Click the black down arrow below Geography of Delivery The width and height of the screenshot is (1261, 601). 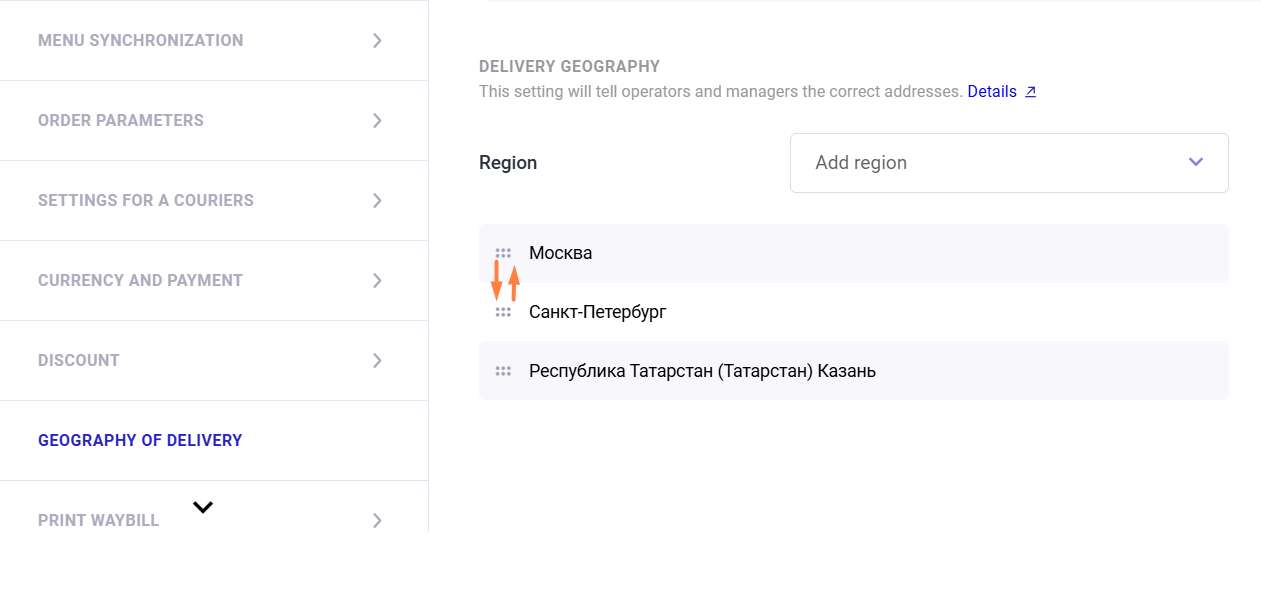click(203, 507)
